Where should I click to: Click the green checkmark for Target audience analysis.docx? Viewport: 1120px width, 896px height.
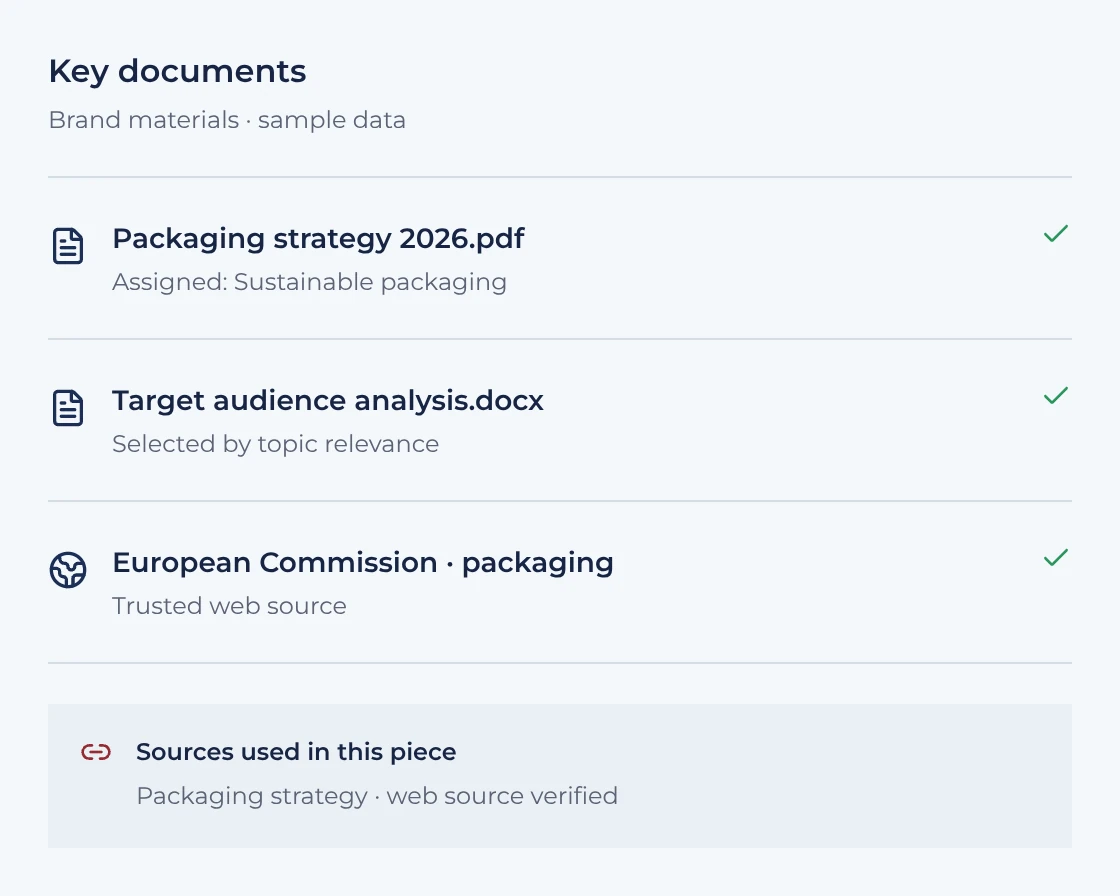coord(1056,395)
